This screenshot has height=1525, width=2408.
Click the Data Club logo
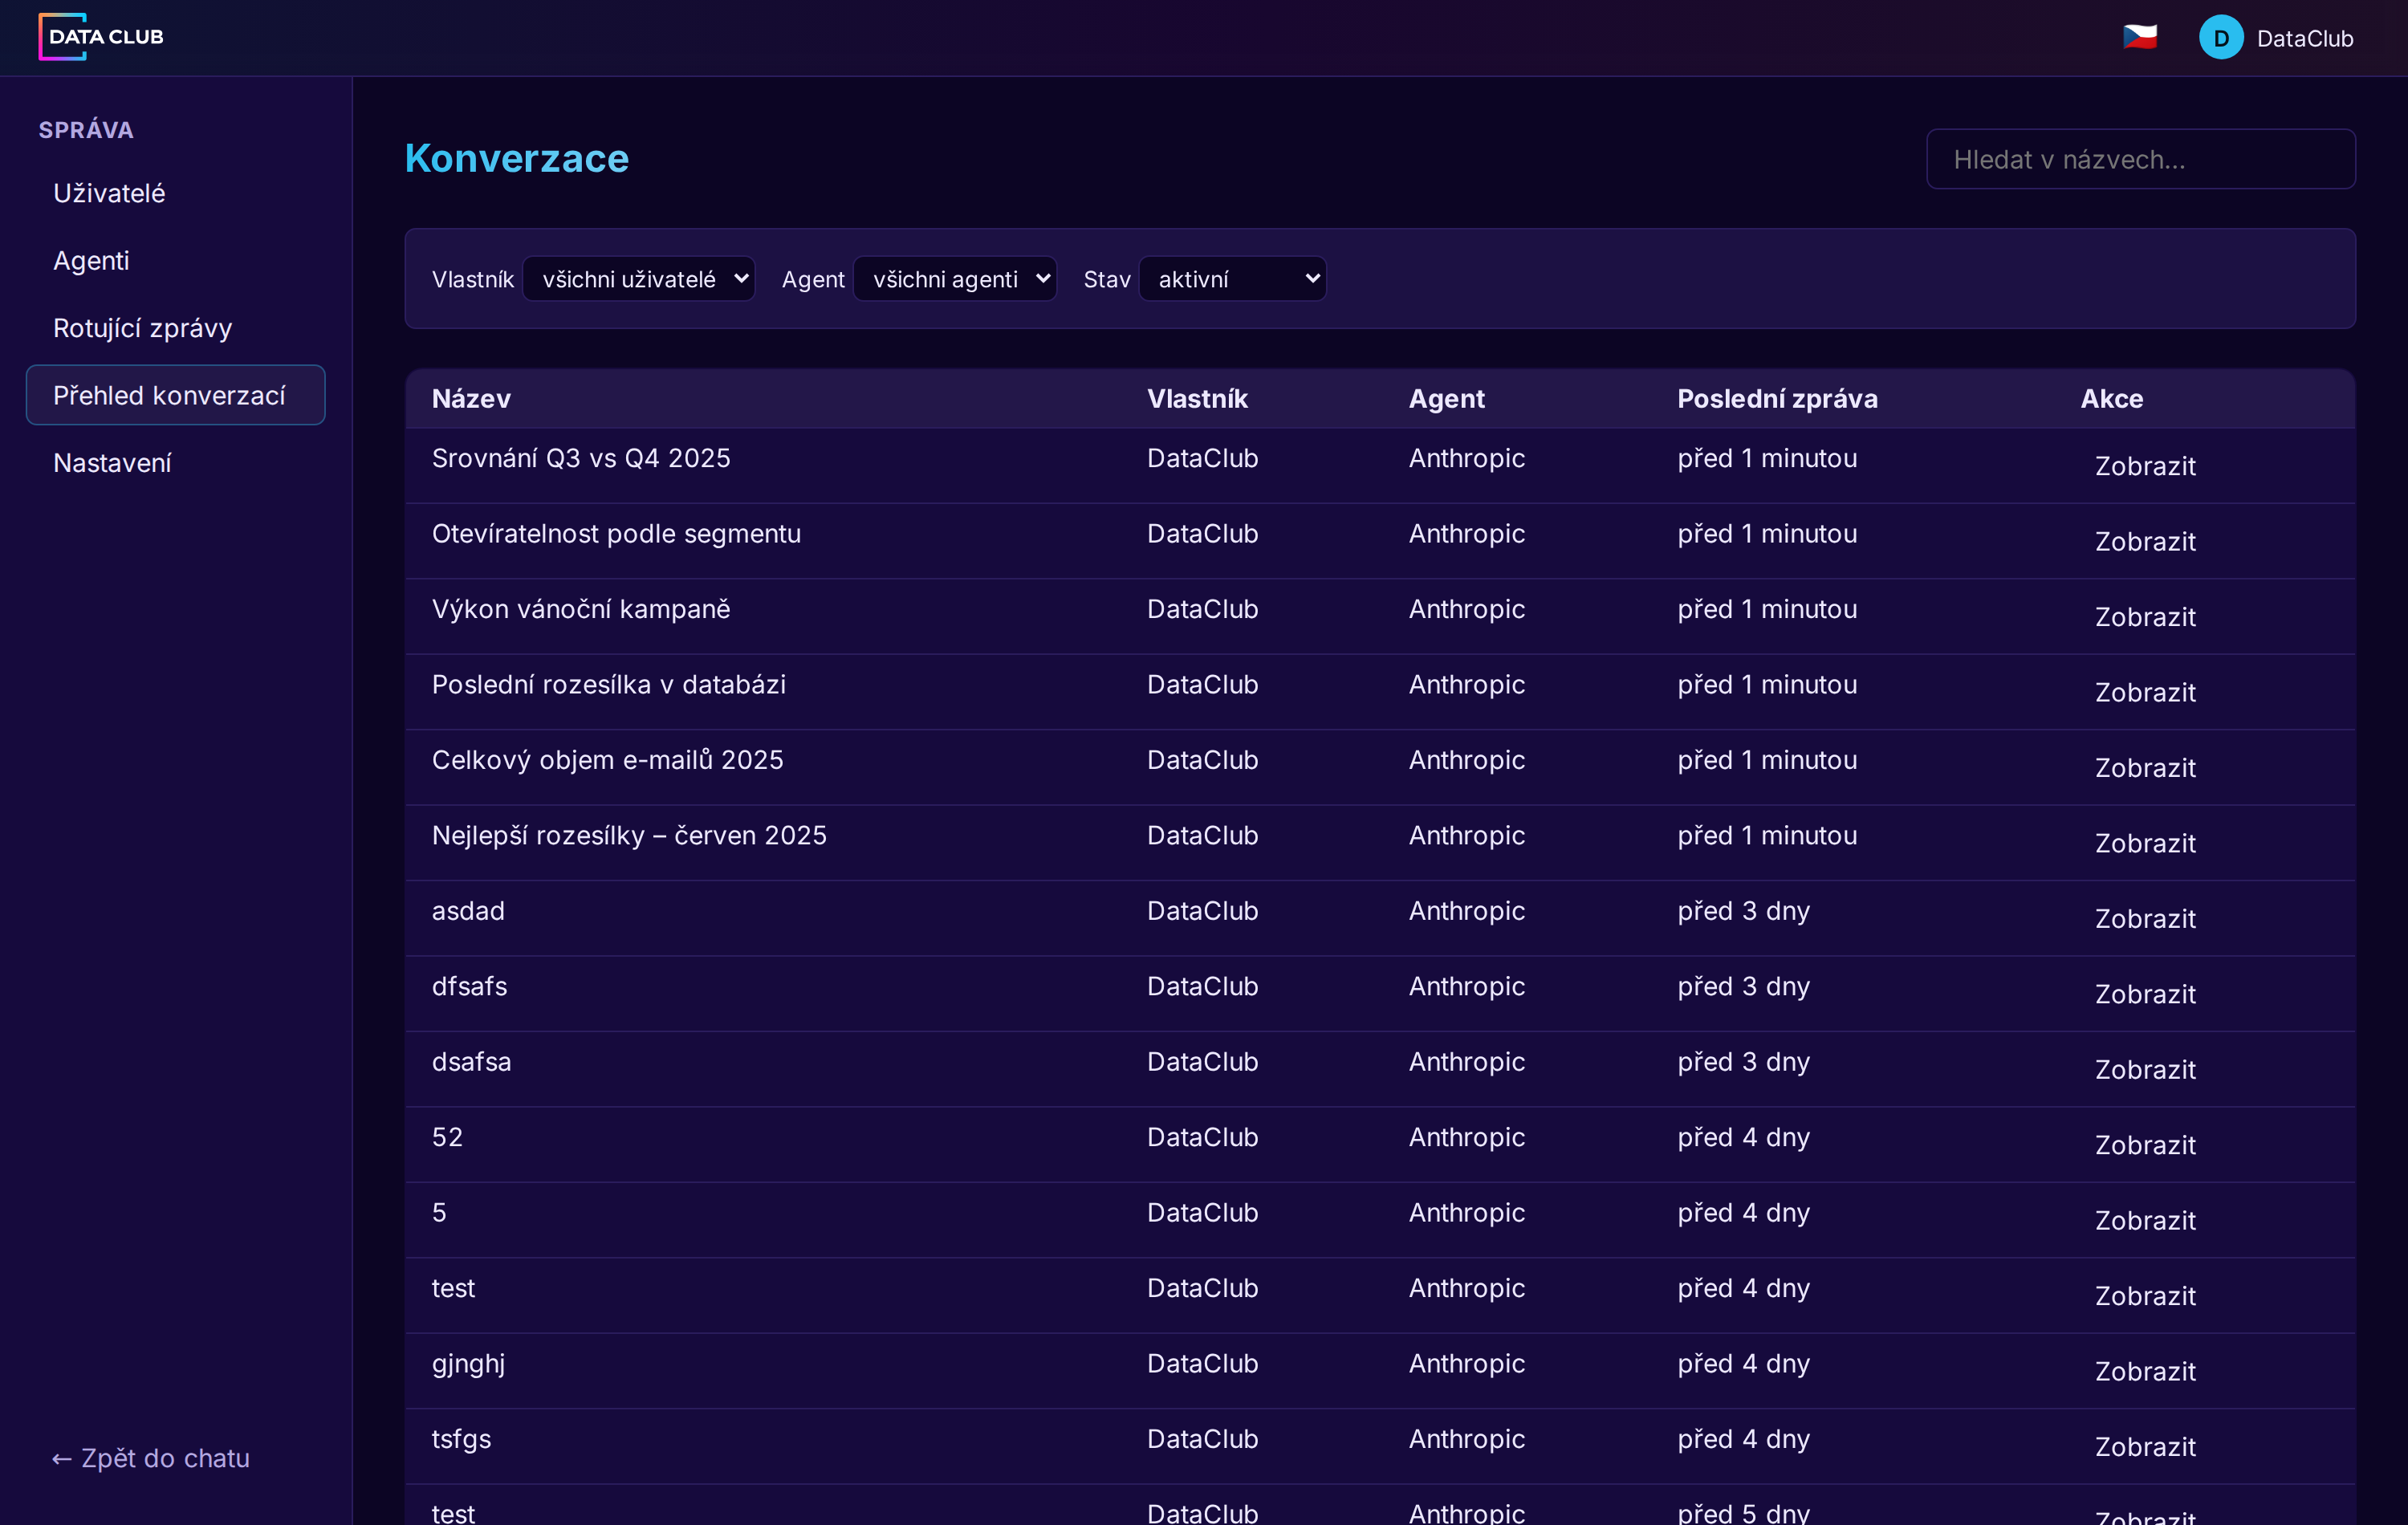[x=101, y=37]
